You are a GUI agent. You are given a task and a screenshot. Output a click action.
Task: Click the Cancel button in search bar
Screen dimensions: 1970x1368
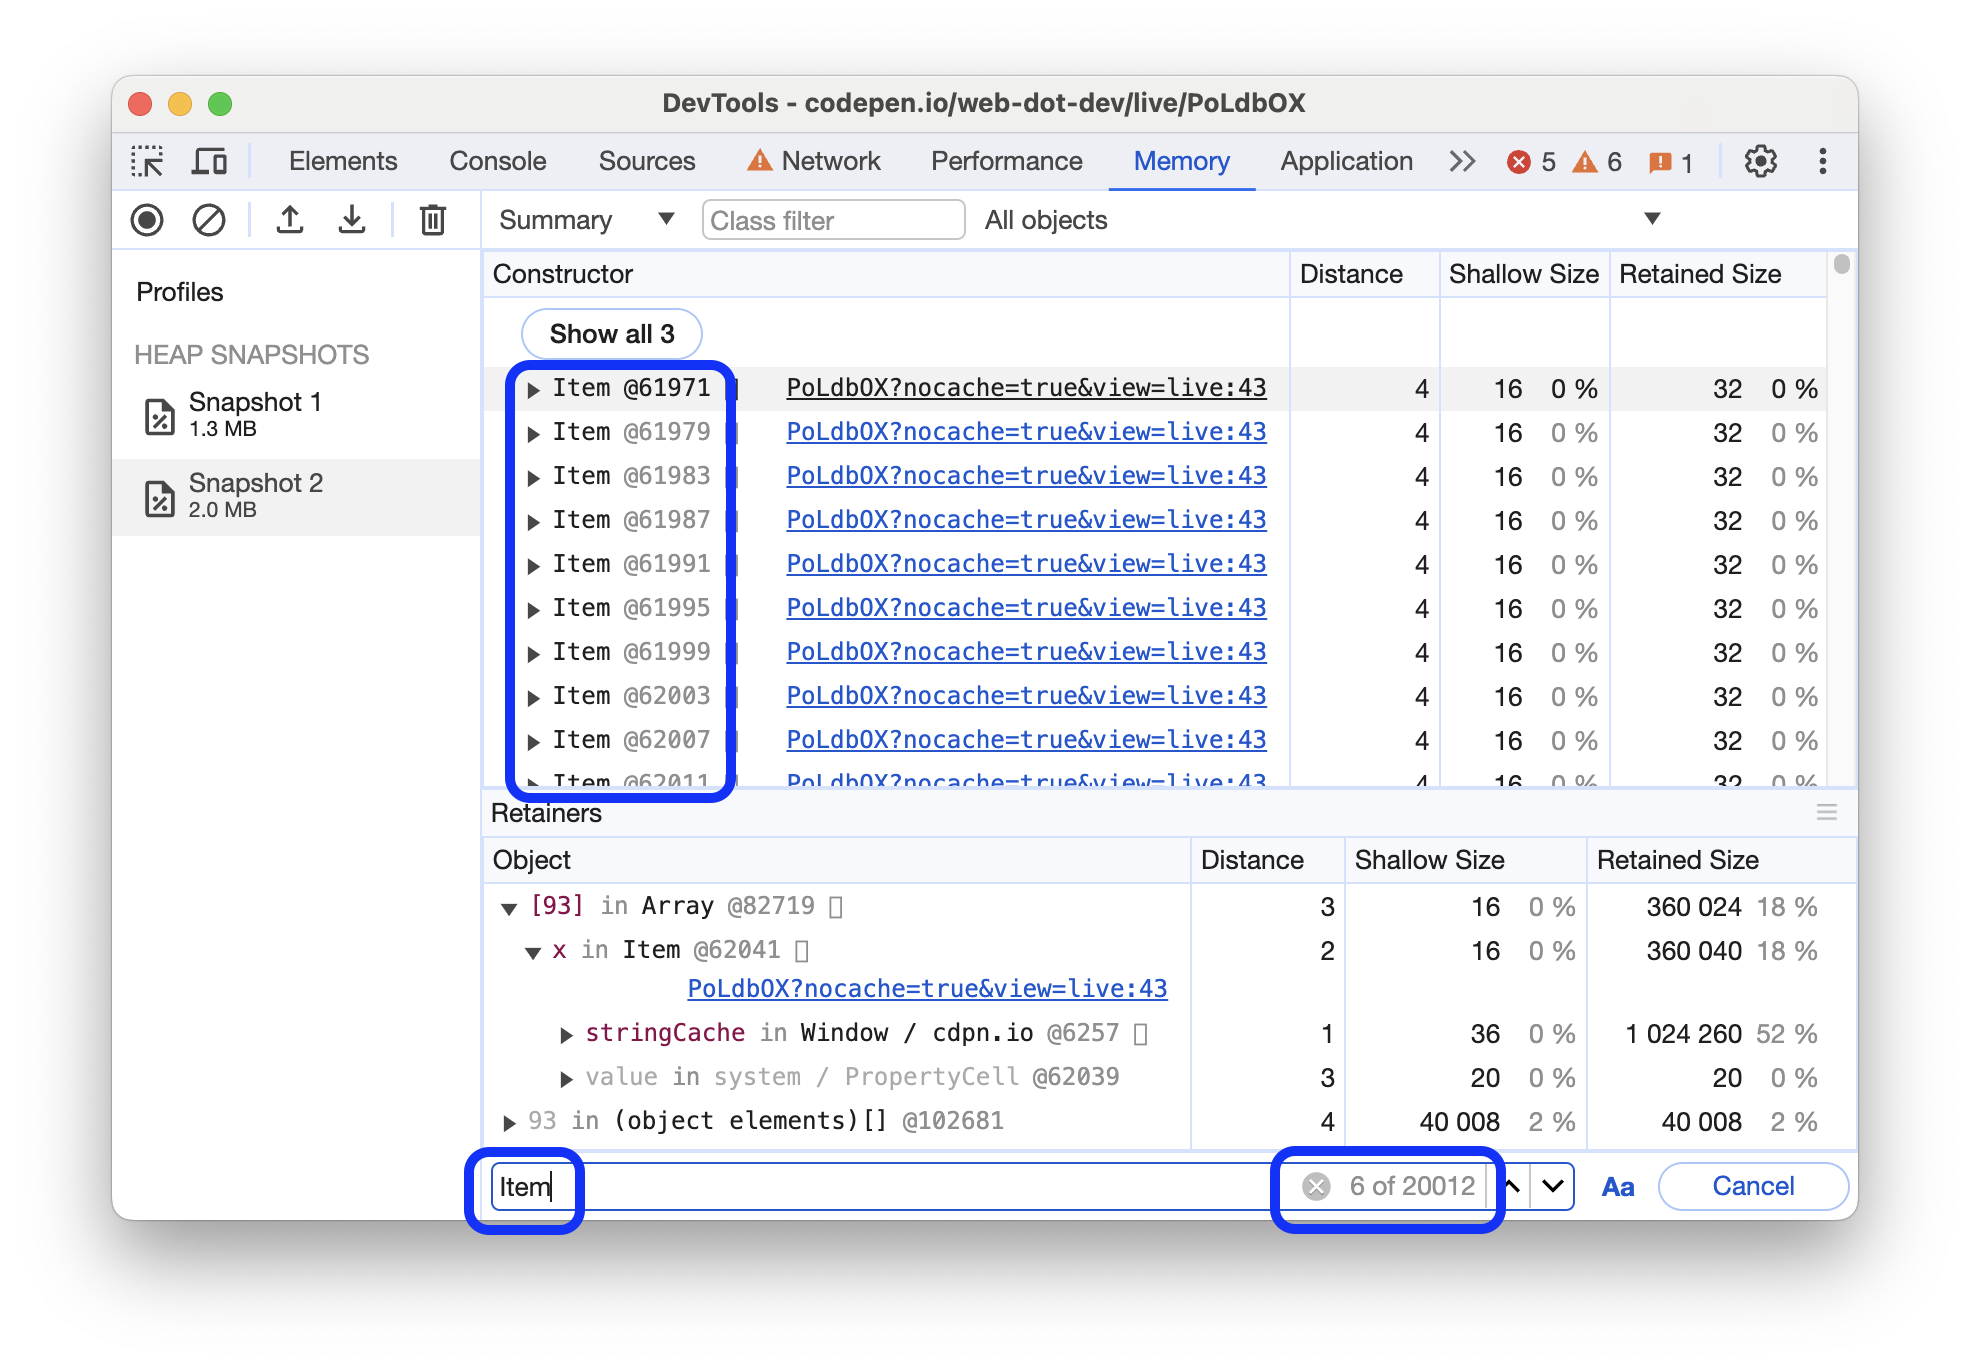1751,1184
